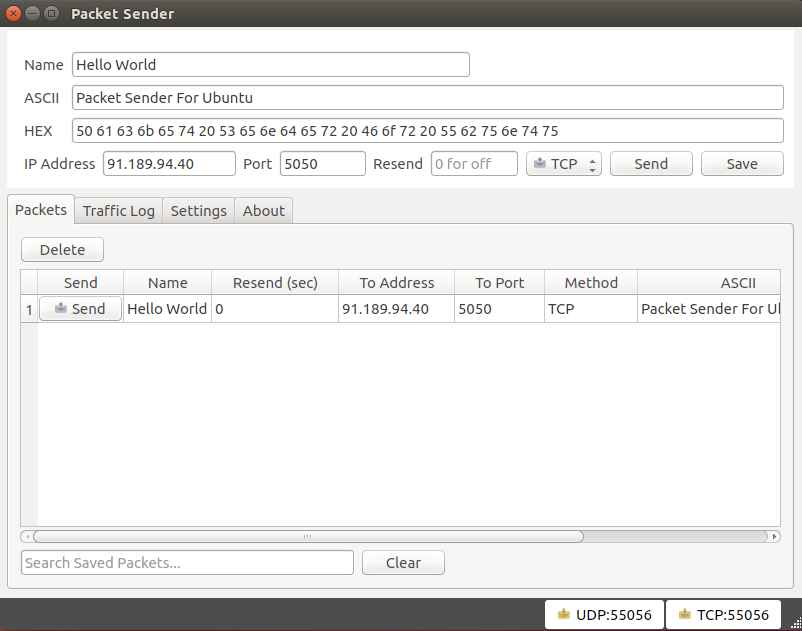The height and width of the screenshot is (631, 802).
Task: Save the current packet
Action: tap(742, 164)
